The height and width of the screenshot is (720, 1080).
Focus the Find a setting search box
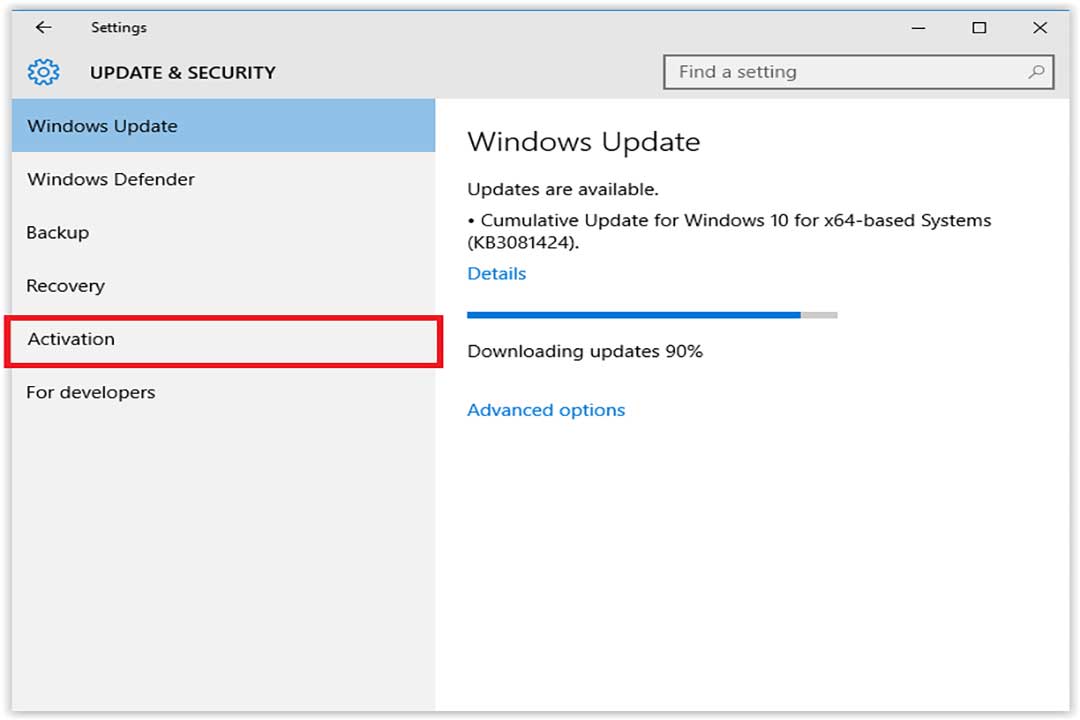coord(858,72)
